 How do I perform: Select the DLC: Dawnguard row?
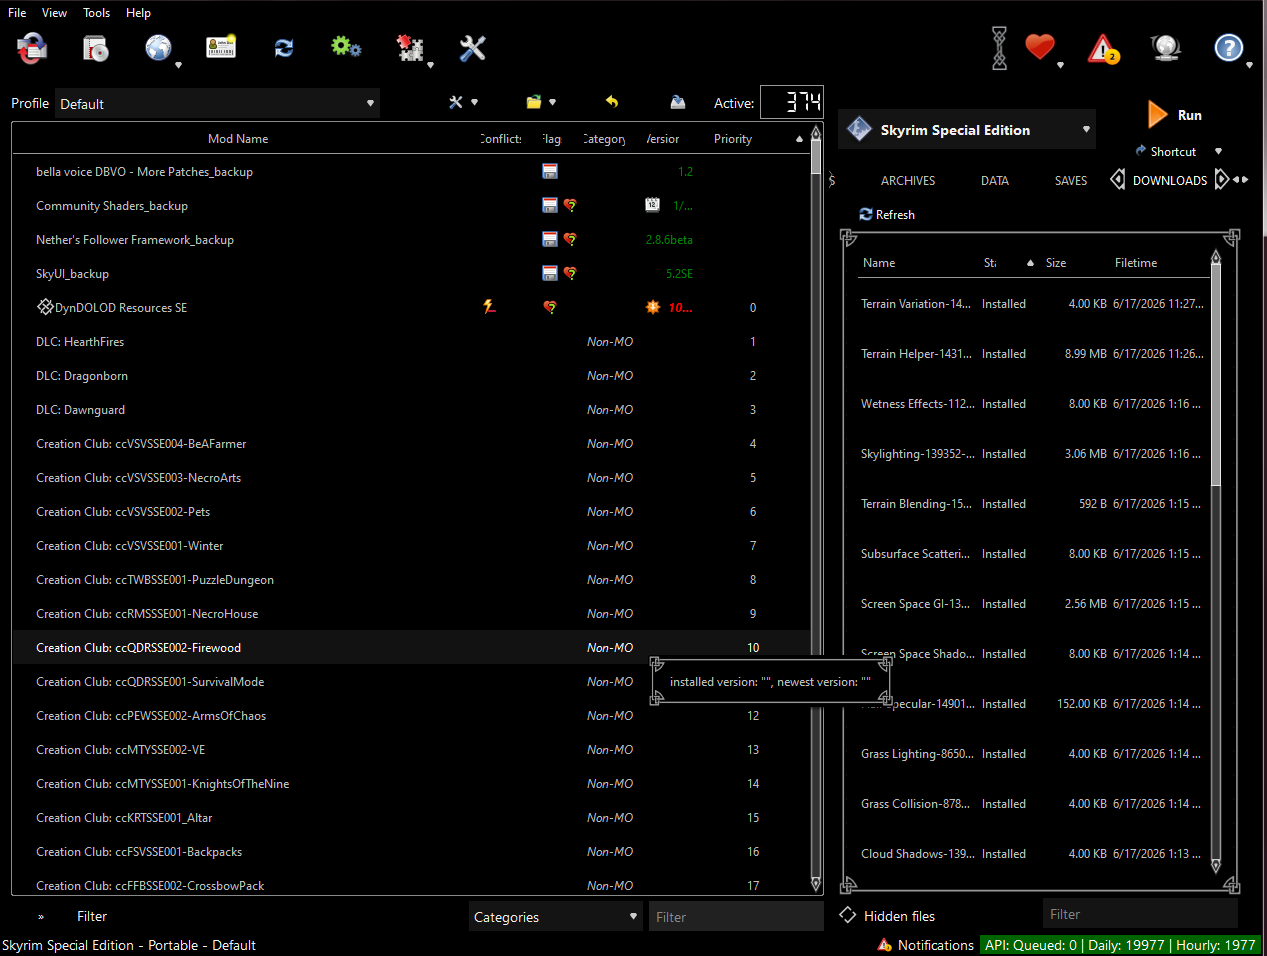pyautogui.click(x=410, y=410)
